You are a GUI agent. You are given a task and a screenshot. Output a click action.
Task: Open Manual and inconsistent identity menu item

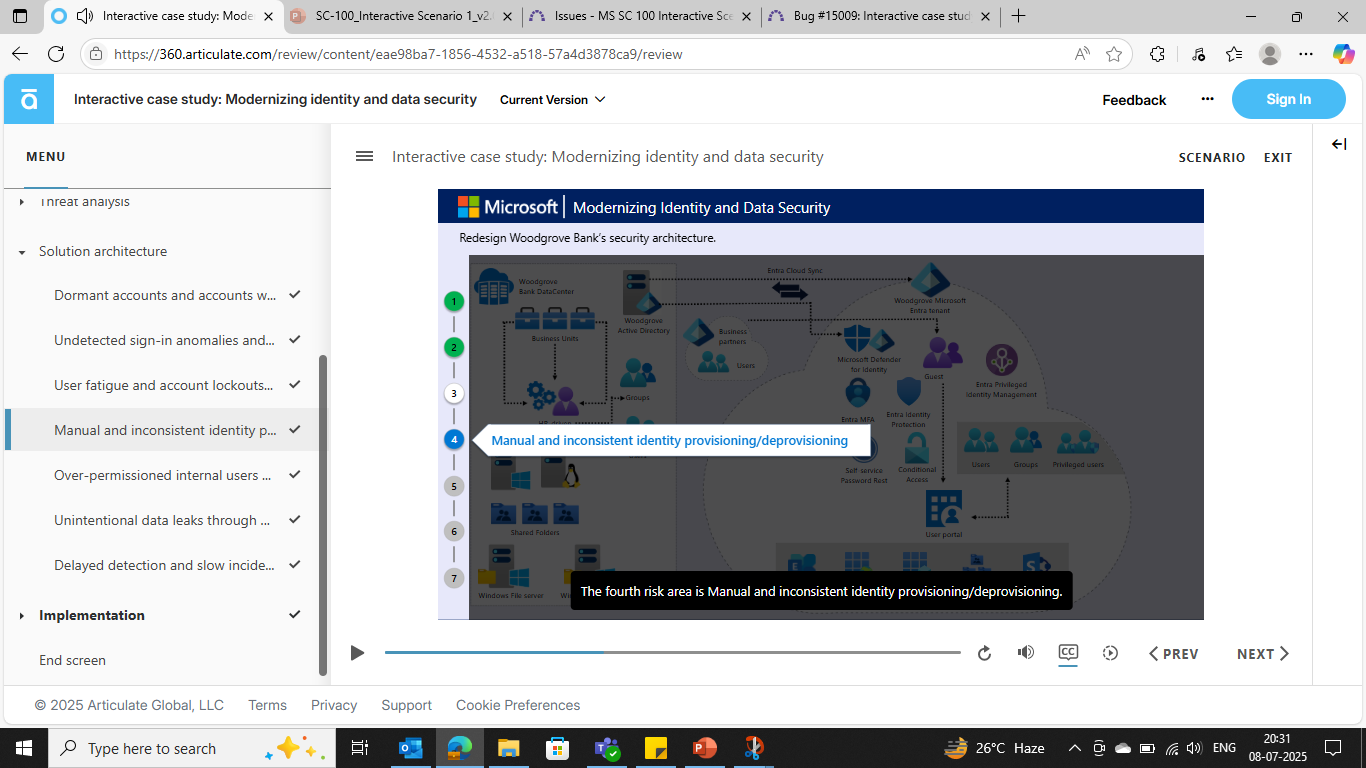pyautogui.click(x=166, y=430)
